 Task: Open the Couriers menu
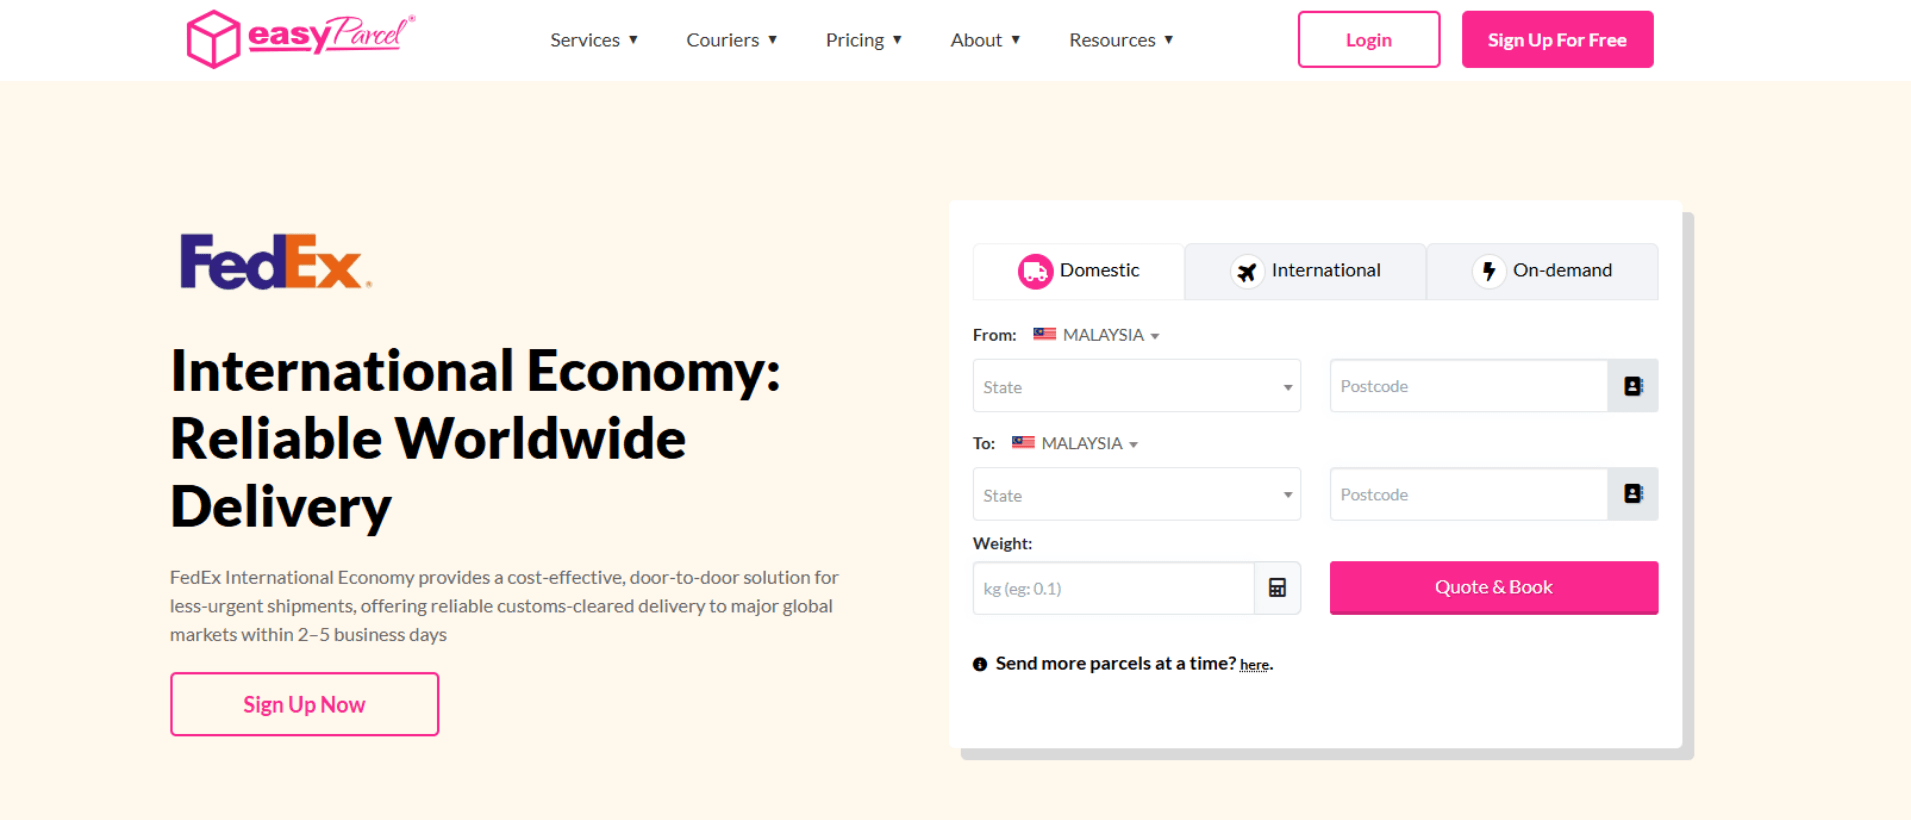click(x=732, y=40)
